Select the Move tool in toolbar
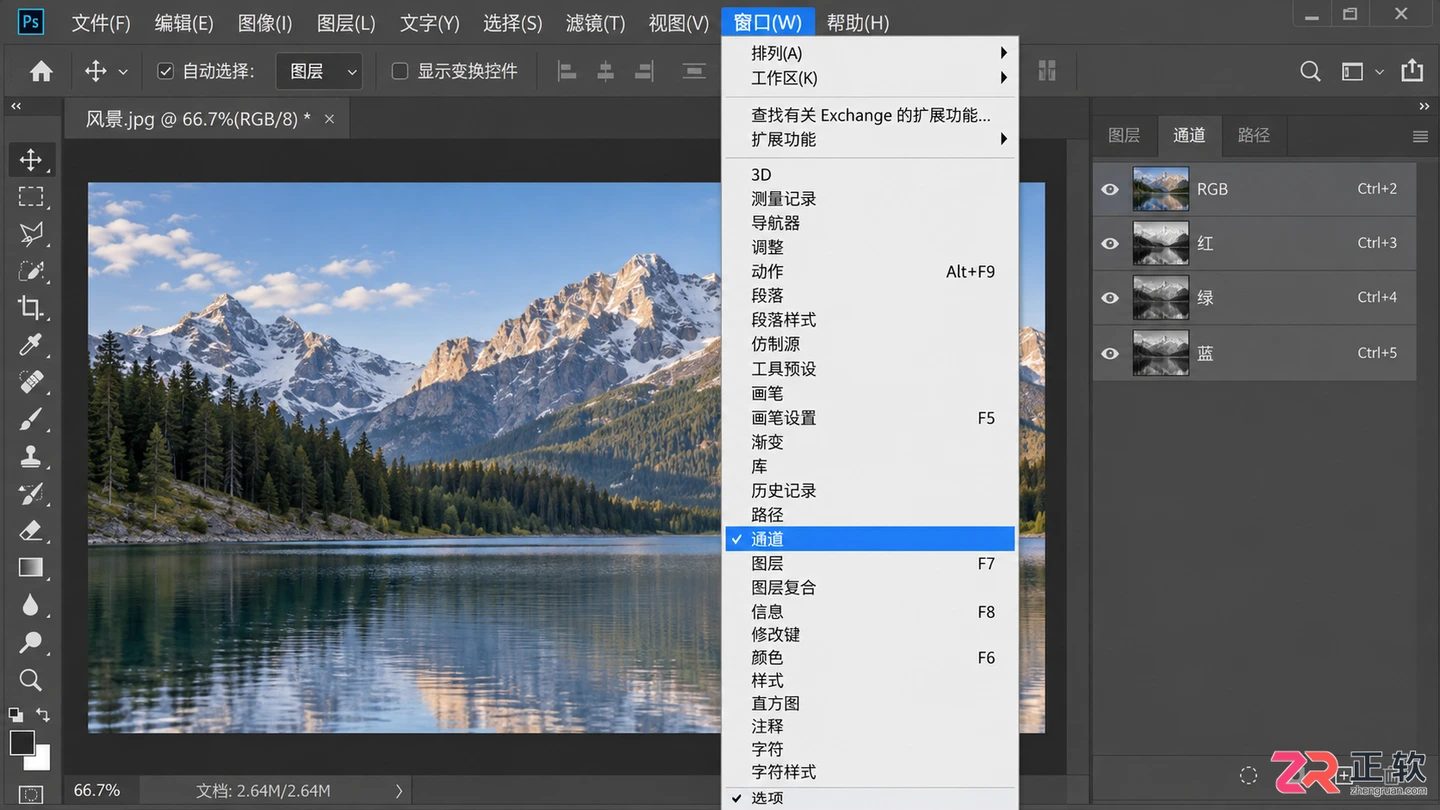Viewport: 1440px width, 810px height. click(31, 160)
